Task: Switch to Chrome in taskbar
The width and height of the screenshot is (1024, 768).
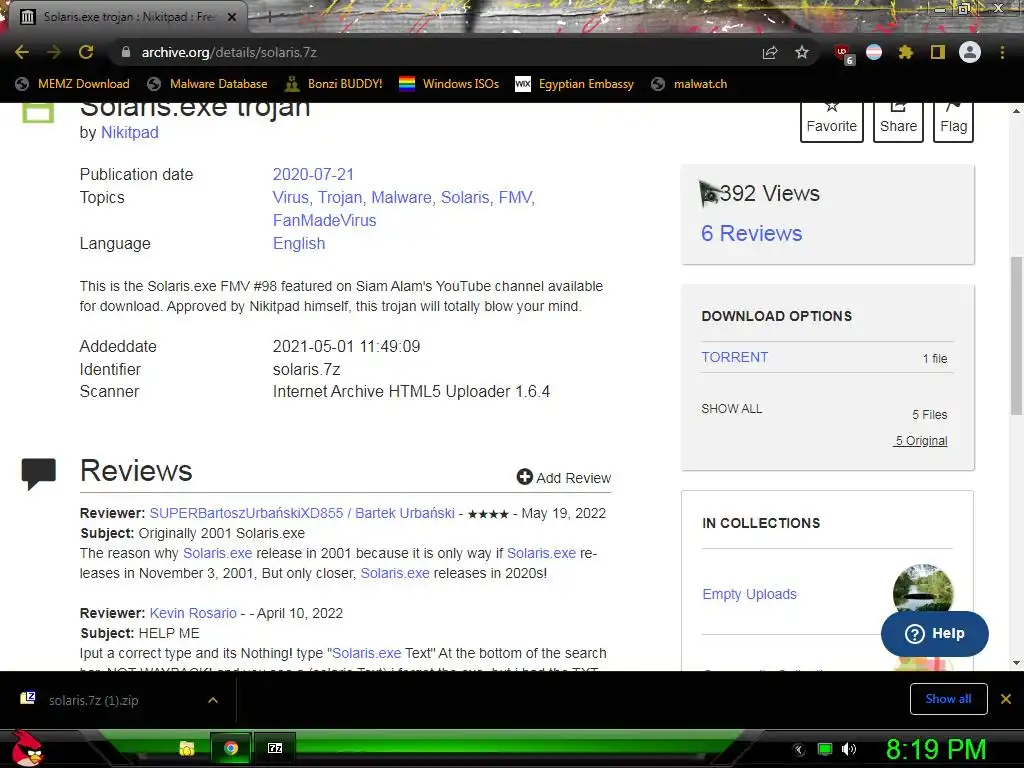Action: (x=231, y=748)
